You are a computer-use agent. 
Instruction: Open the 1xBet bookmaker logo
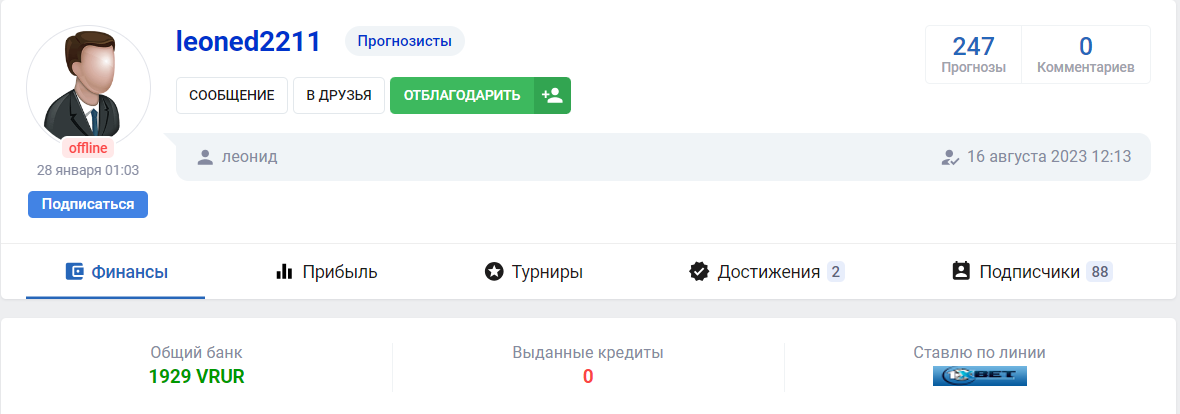pos(979,376)
